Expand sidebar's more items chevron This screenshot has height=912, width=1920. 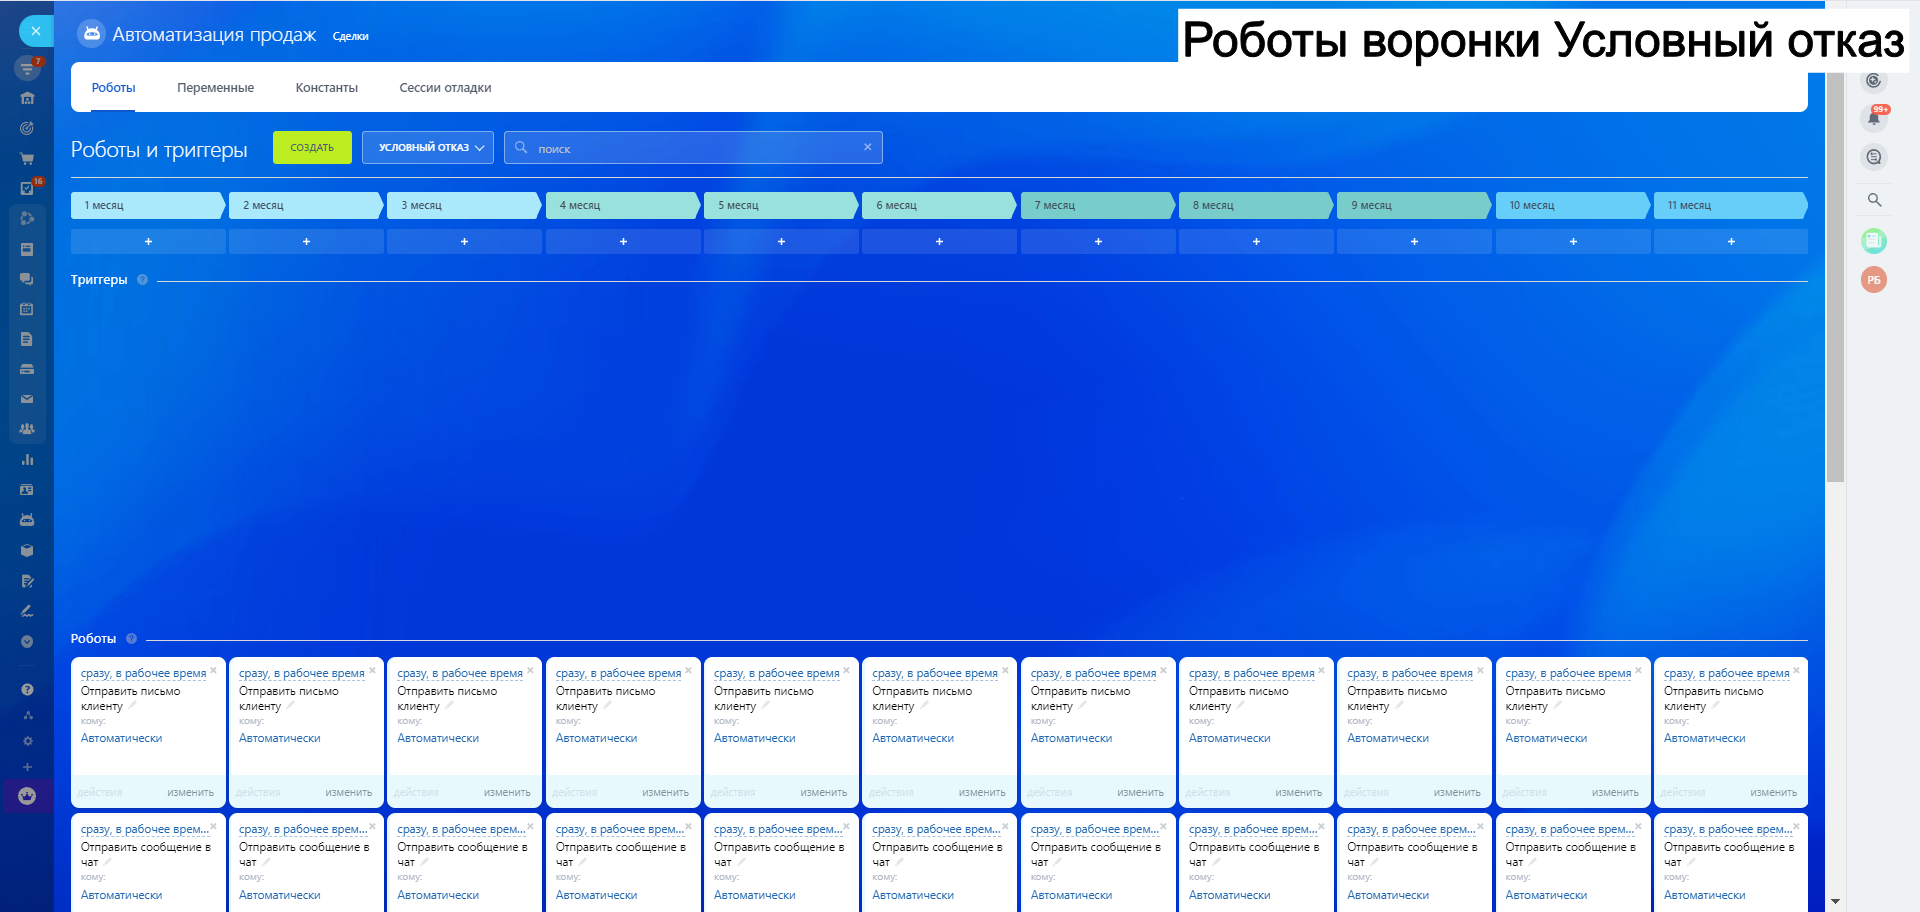(x=27, y=642)
